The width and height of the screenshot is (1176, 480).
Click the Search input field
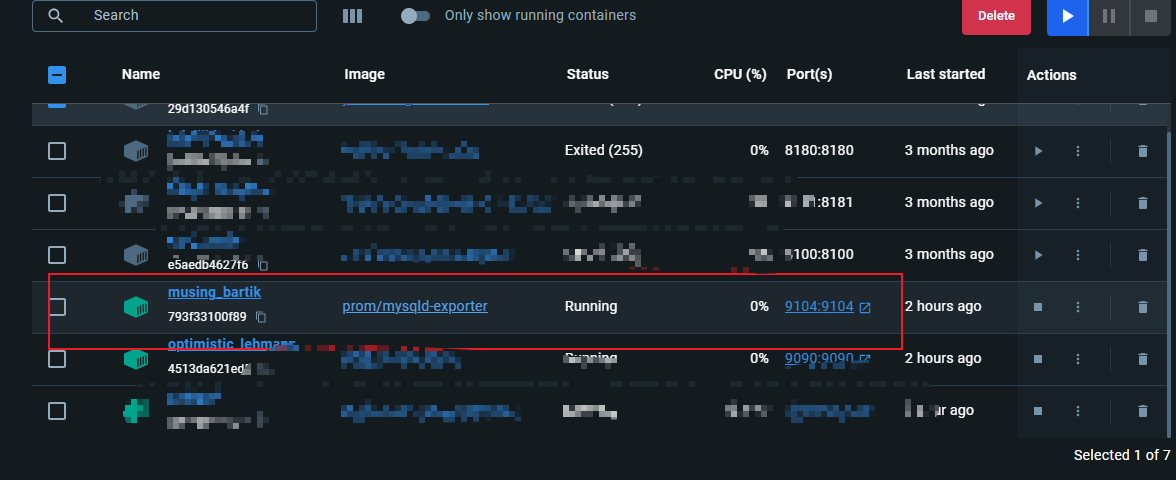174,16
